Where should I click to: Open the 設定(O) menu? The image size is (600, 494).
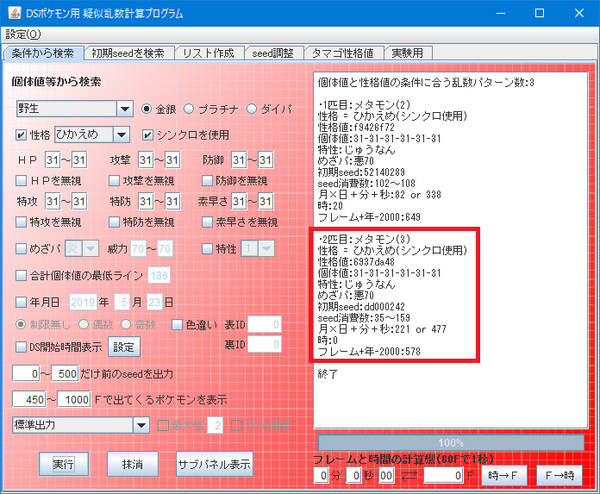click(x=23, y=34)
